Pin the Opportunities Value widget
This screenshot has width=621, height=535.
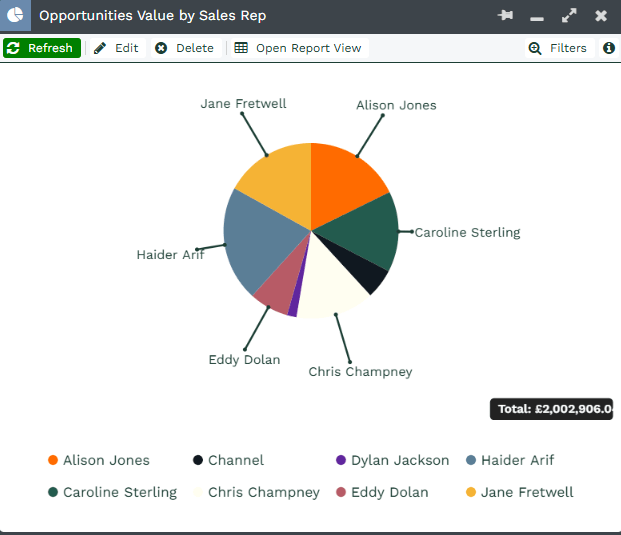[505, 16]
